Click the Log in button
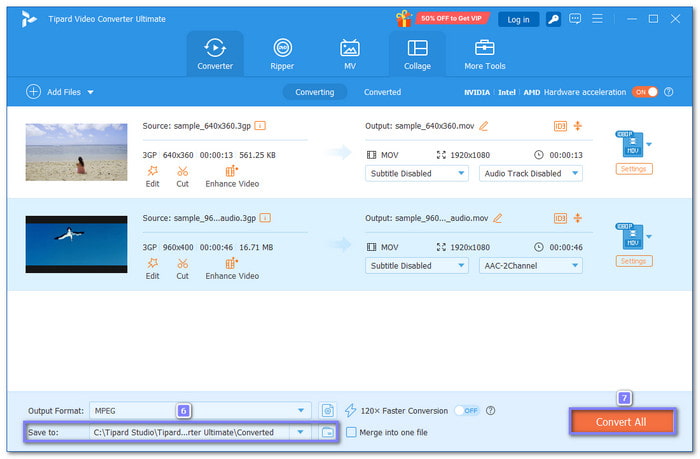This screenshot has height=459, width=700. (518, 19)
